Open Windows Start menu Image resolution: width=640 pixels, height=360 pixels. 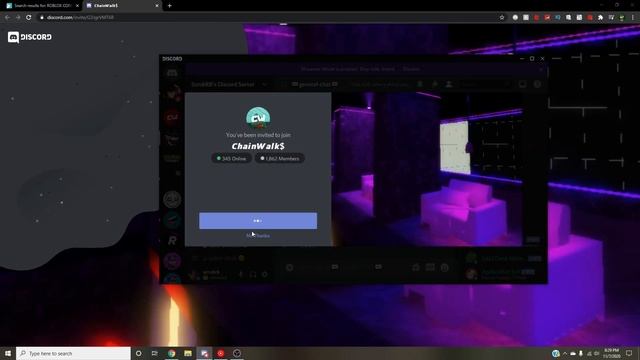tap(8, 353)
